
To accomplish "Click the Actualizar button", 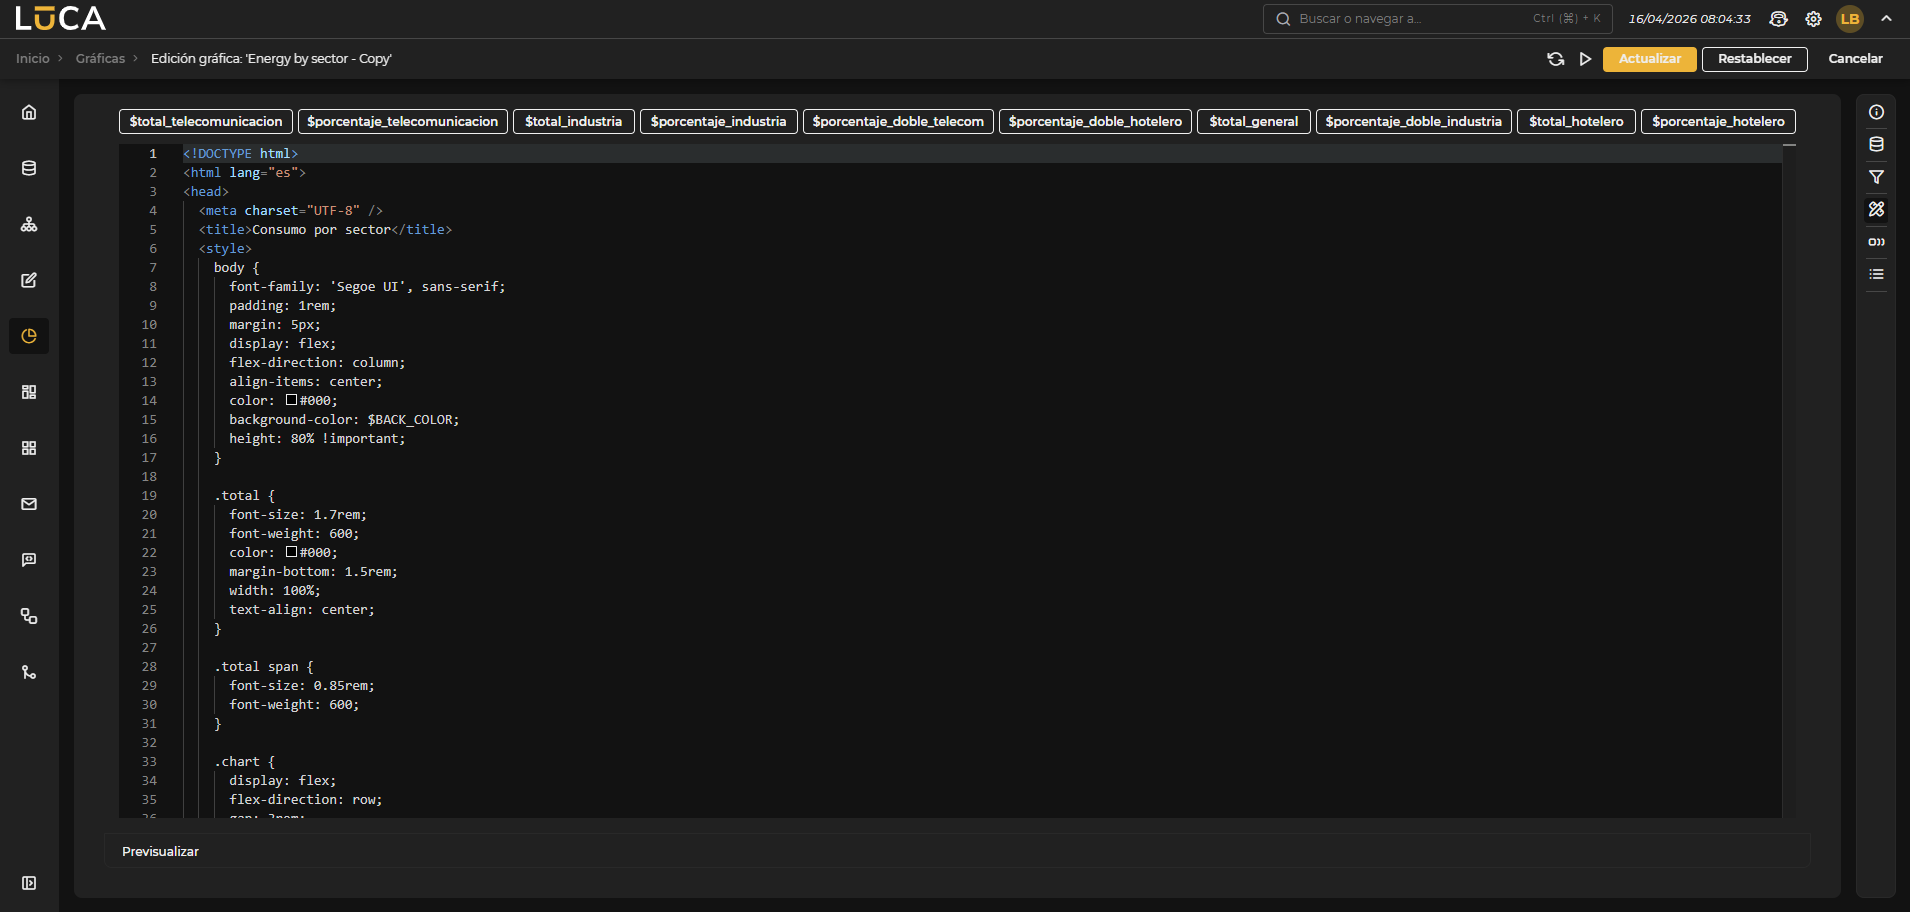I will [x=1649, y=59].
